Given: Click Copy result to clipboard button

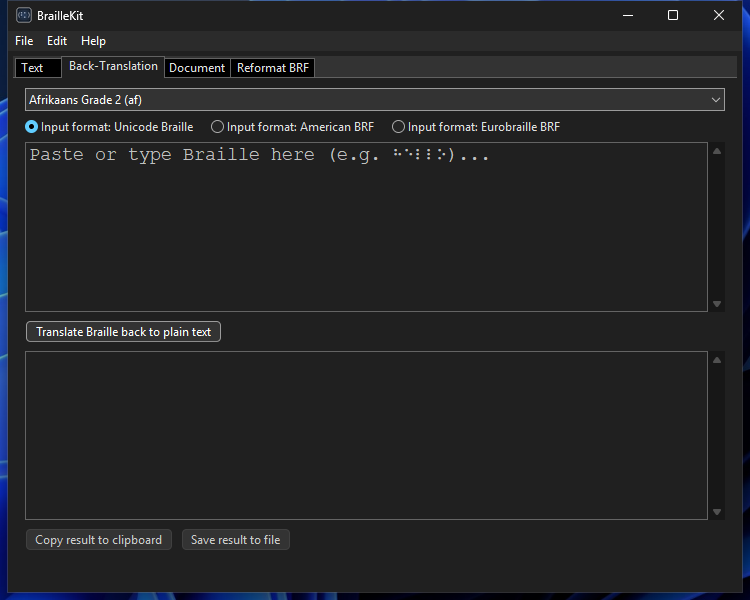Looking at the screenshot, I should tap(99, 540).
